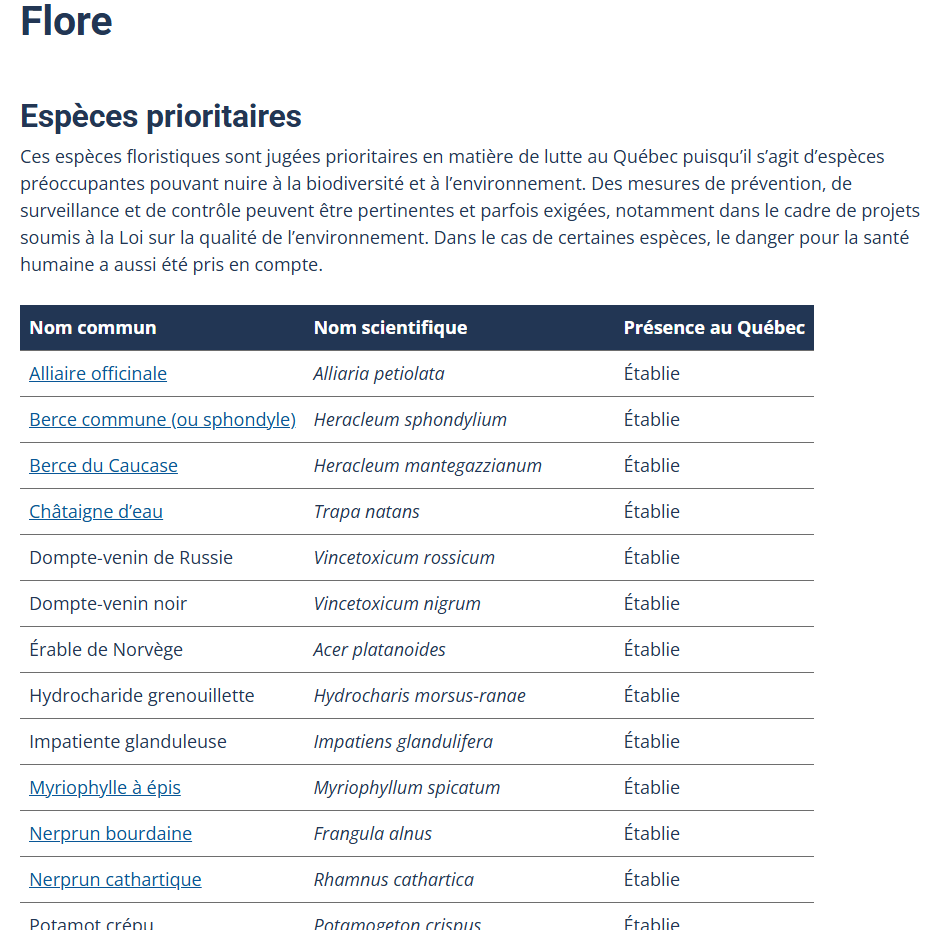938x930 pixels.
Task: Click the Espèces prioritaires section heading
Action: coord(161,116)
